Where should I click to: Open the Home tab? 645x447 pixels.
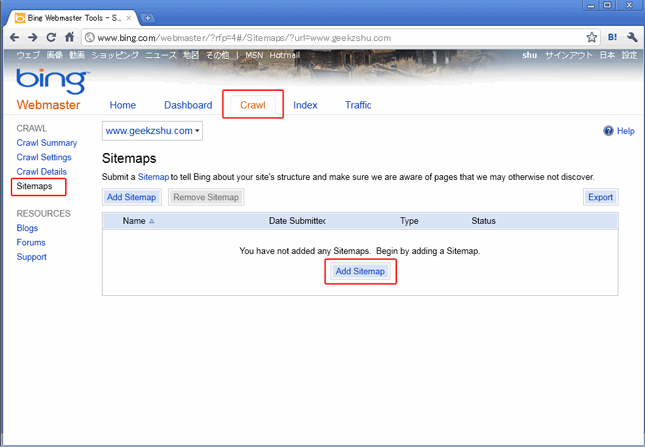coord(123,105)
